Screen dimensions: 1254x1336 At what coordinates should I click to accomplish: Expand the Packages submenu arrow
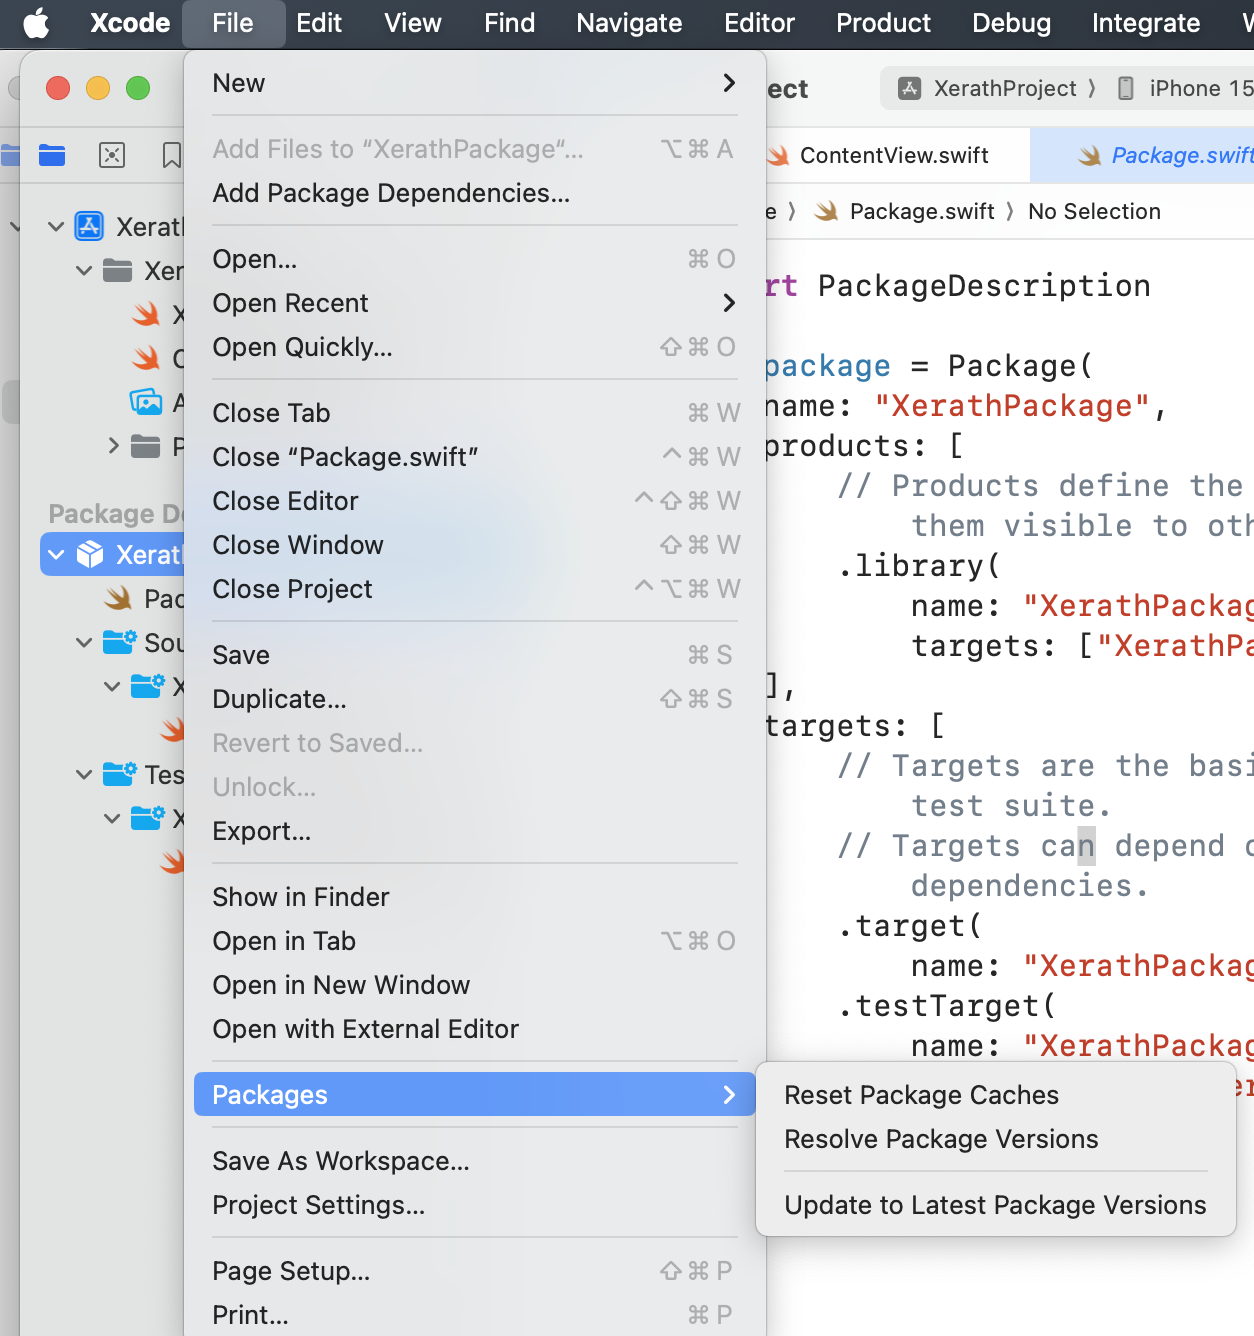(x=729, y=1095)
